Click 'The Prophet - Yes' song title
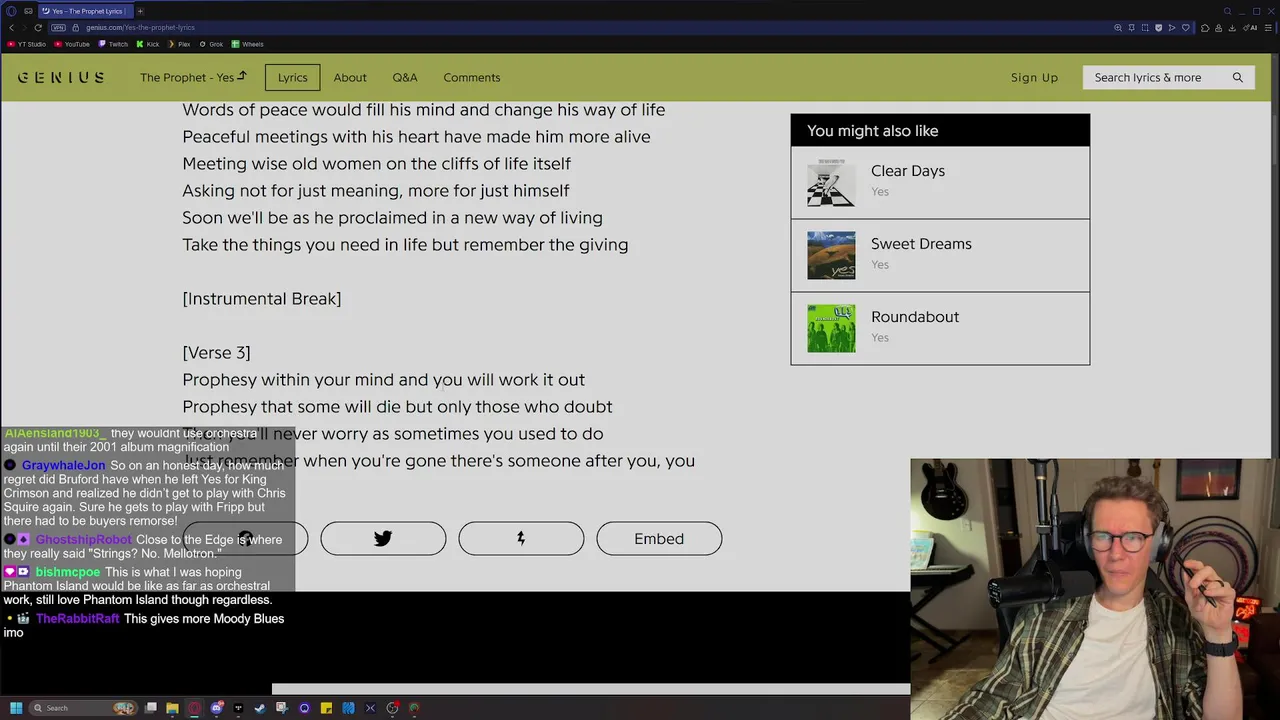1280x720 pixels. [x=193, y=77]
